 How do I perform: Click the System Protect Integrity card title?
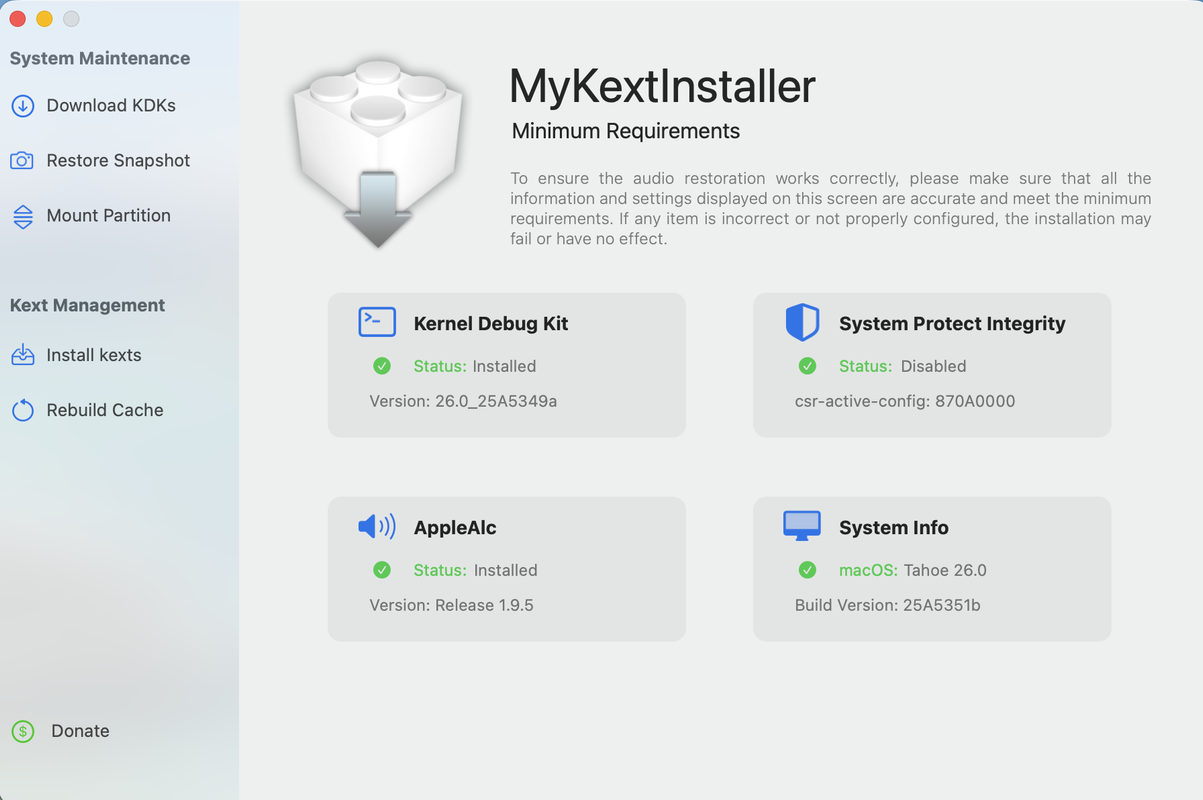click(952, 323)
